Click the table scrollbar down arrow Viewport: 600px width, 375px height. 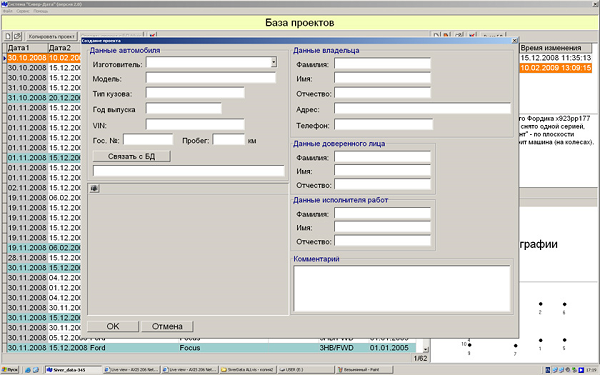click(x=426, y=349)
